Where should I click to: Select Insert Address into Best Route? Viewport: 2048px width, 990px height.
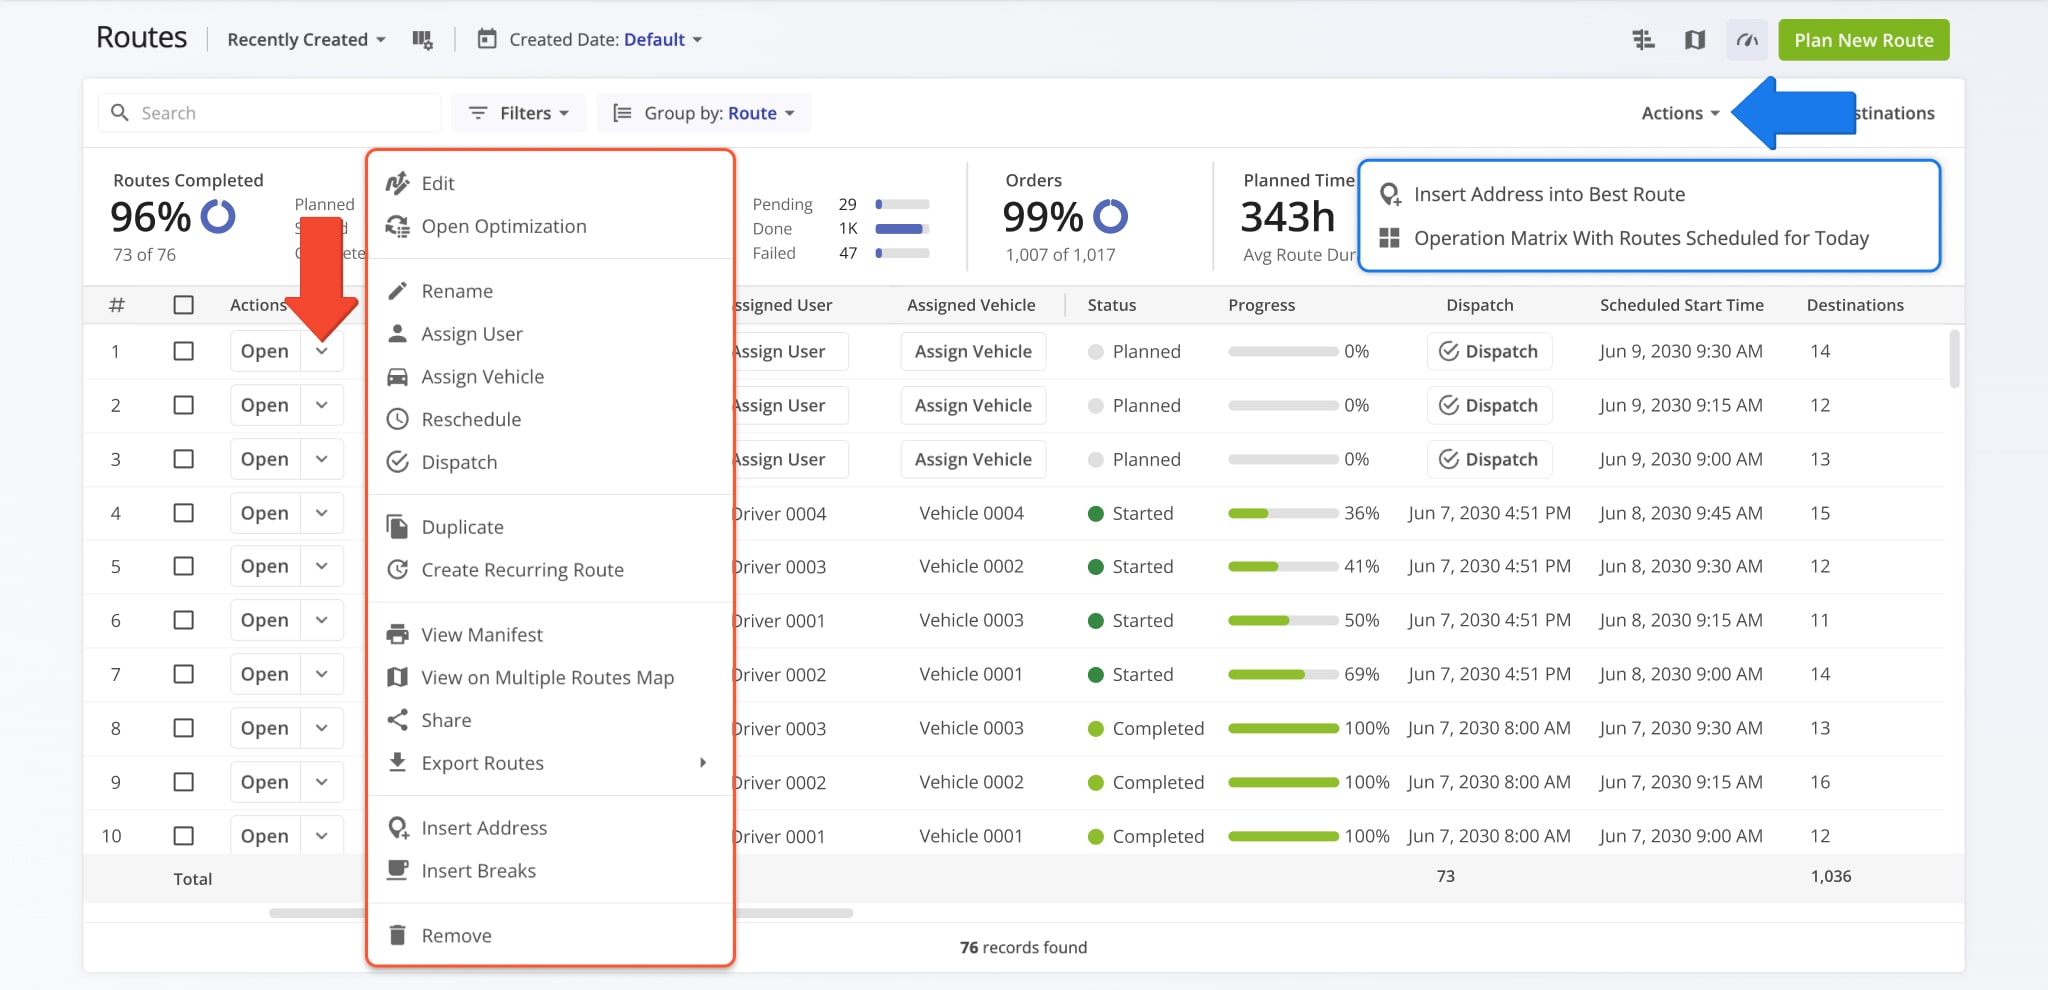point(1549,194)
